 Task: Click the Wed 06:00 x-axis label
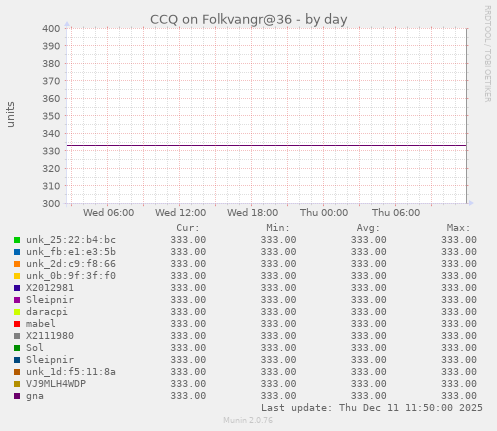click(109, 213)
